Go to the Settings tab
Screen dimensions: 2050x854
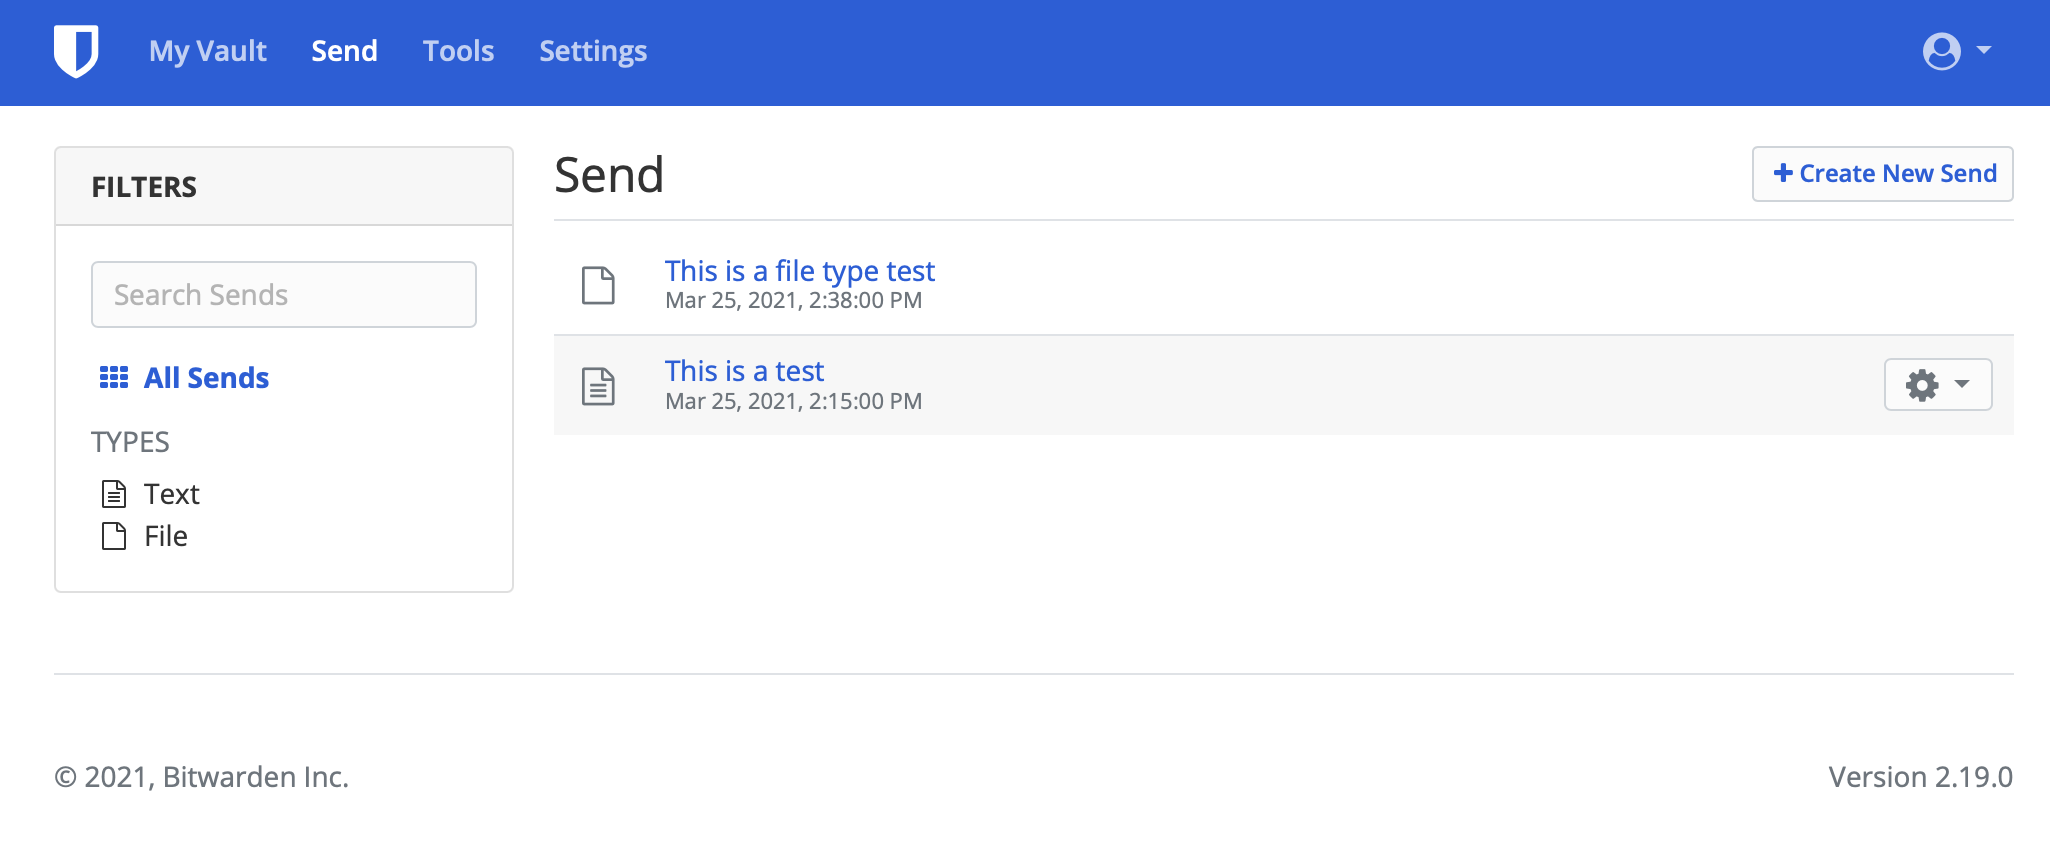tap(593, 51)
